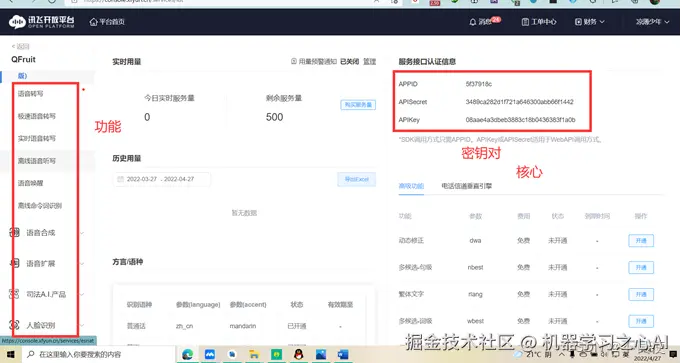
Task: Click the APISecret value text
Action: pos(519,102)
